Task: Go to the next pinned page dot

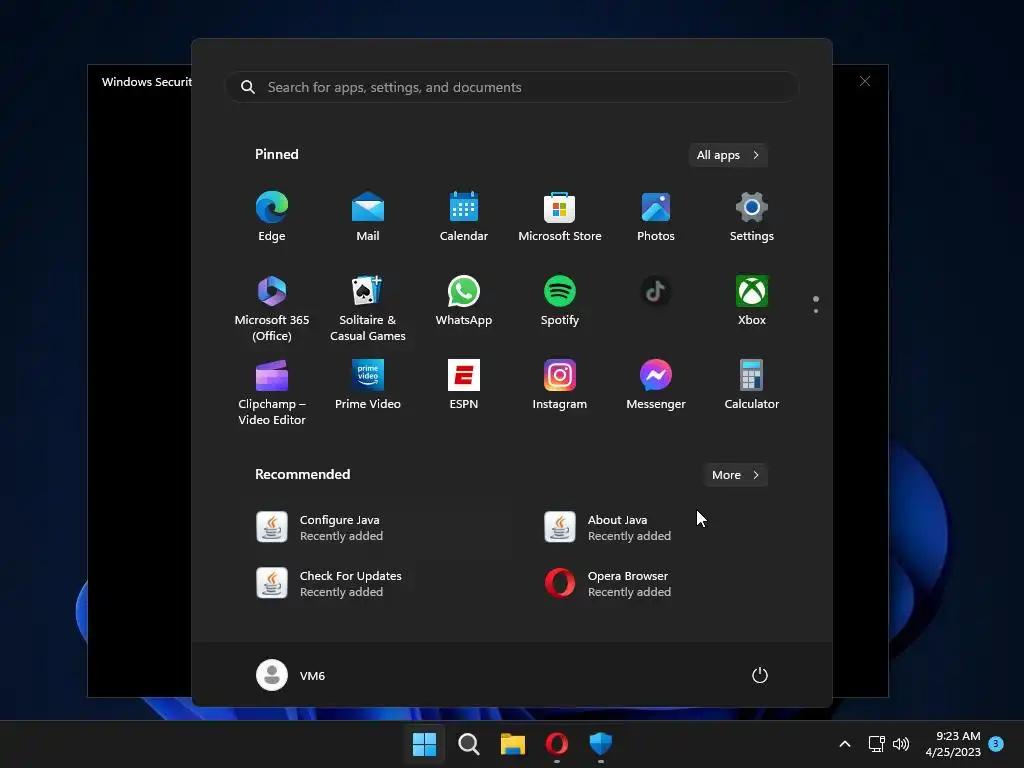Action: point(816,311)
